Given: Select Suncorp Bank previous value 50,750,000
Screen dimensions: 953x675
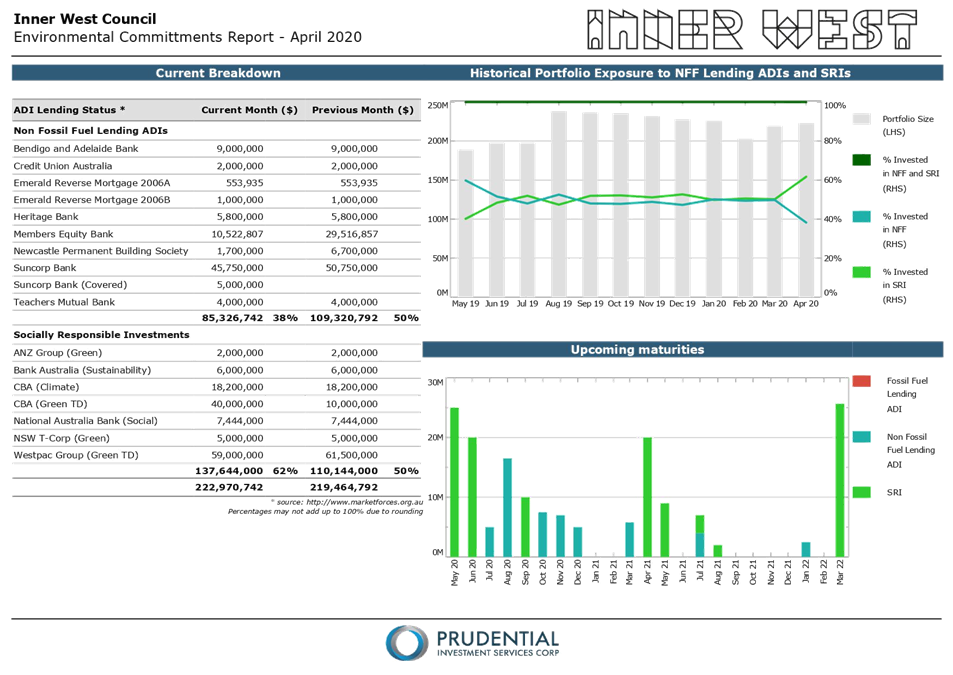Looking at the screenshot, I should [352, 268].
